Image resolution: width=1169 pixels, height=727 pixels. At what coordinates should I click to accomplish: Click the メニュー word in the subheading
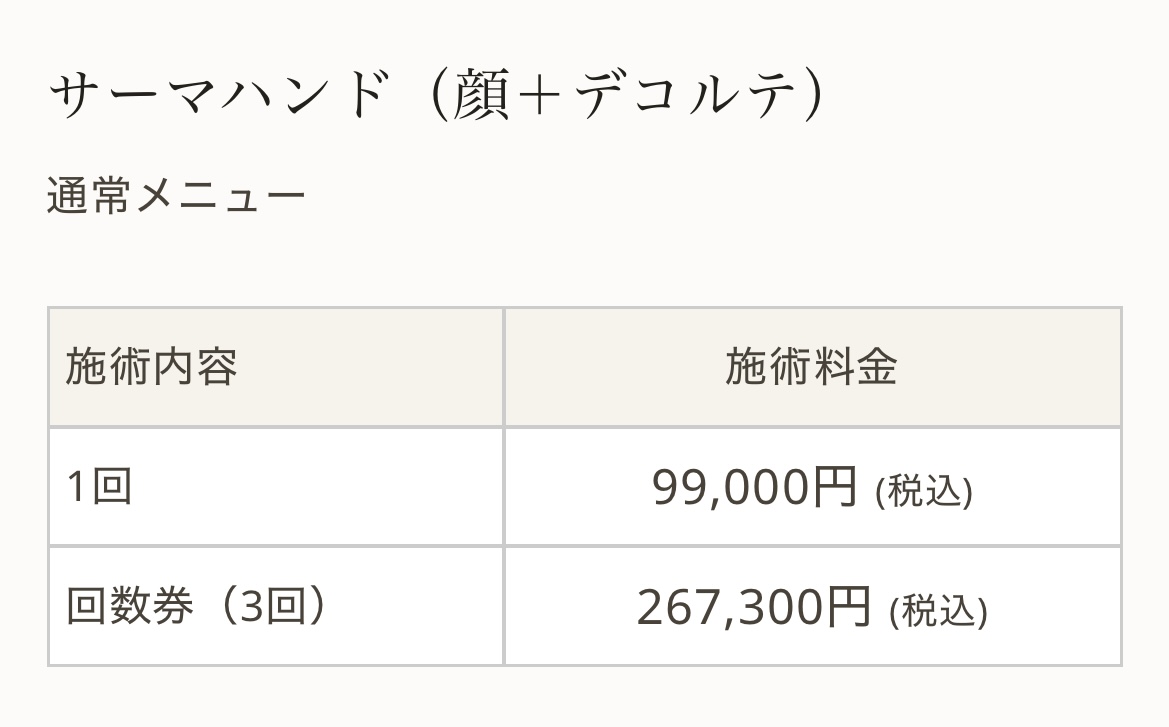219,195
